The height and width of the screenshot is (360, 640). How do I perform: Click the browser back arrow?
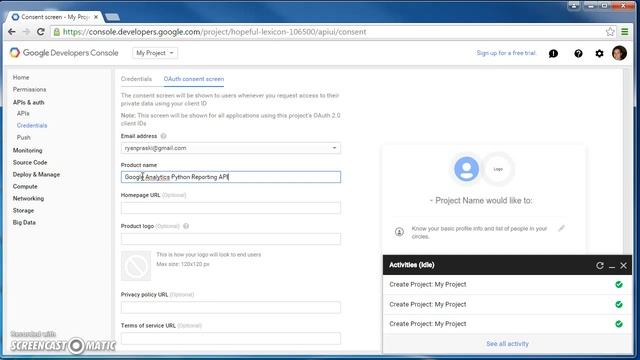12,32
